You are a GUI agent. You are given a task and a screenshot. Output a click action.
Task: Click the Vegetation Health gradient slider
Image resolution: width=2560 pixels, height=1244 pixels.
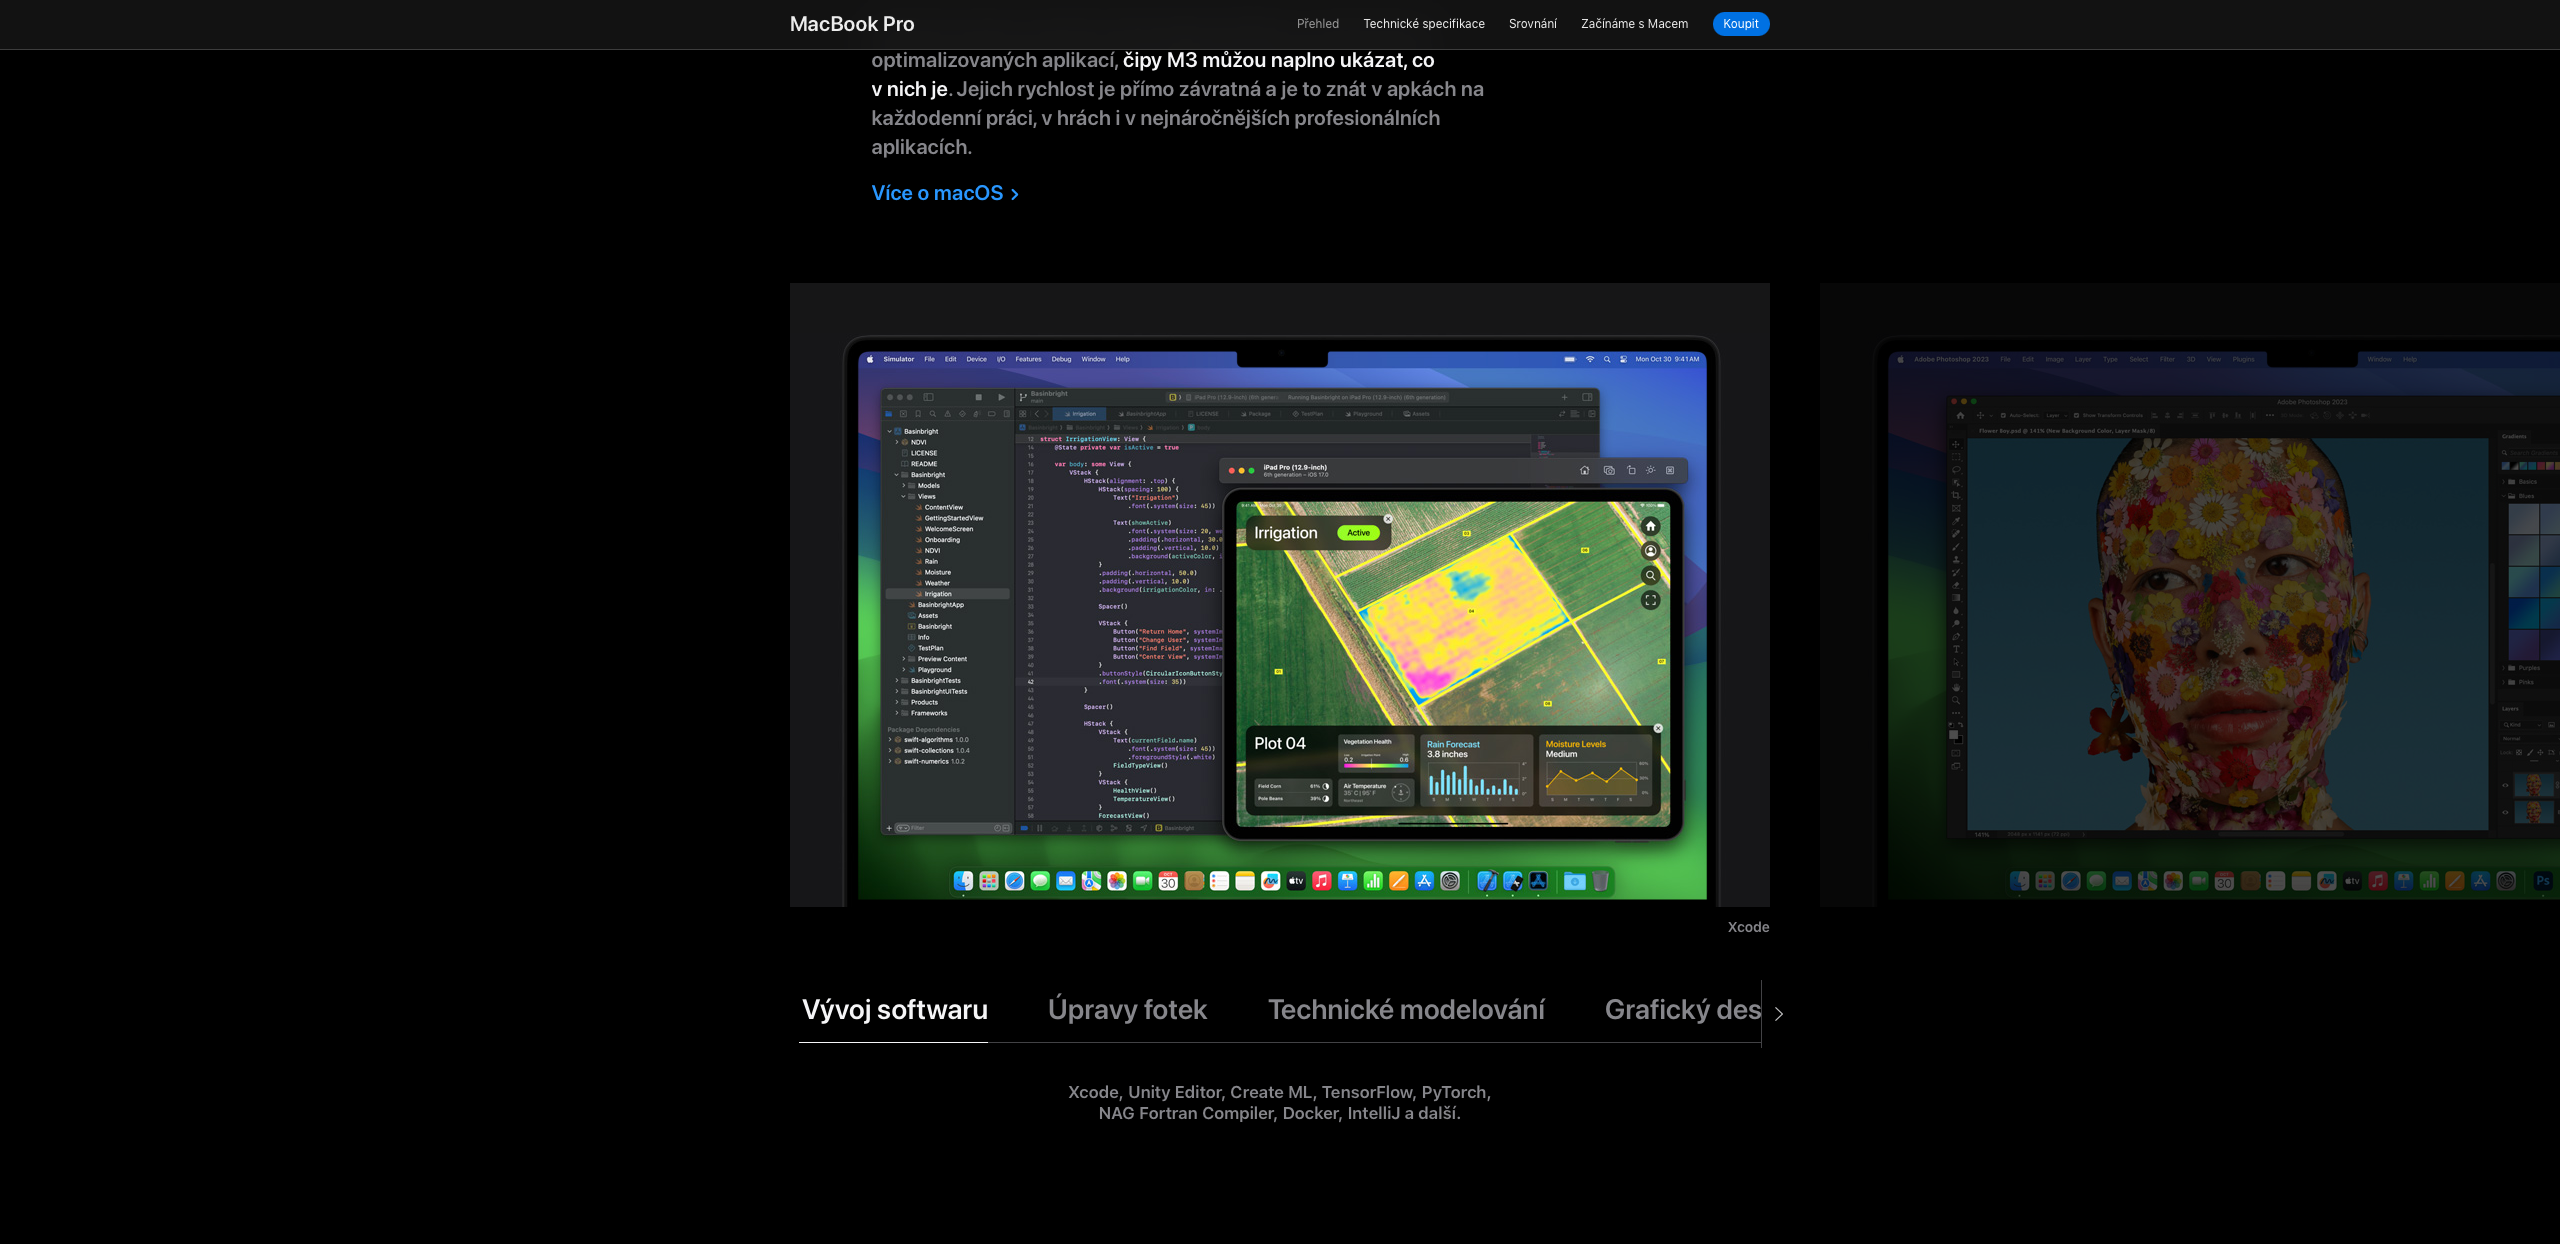point(1375,766)
